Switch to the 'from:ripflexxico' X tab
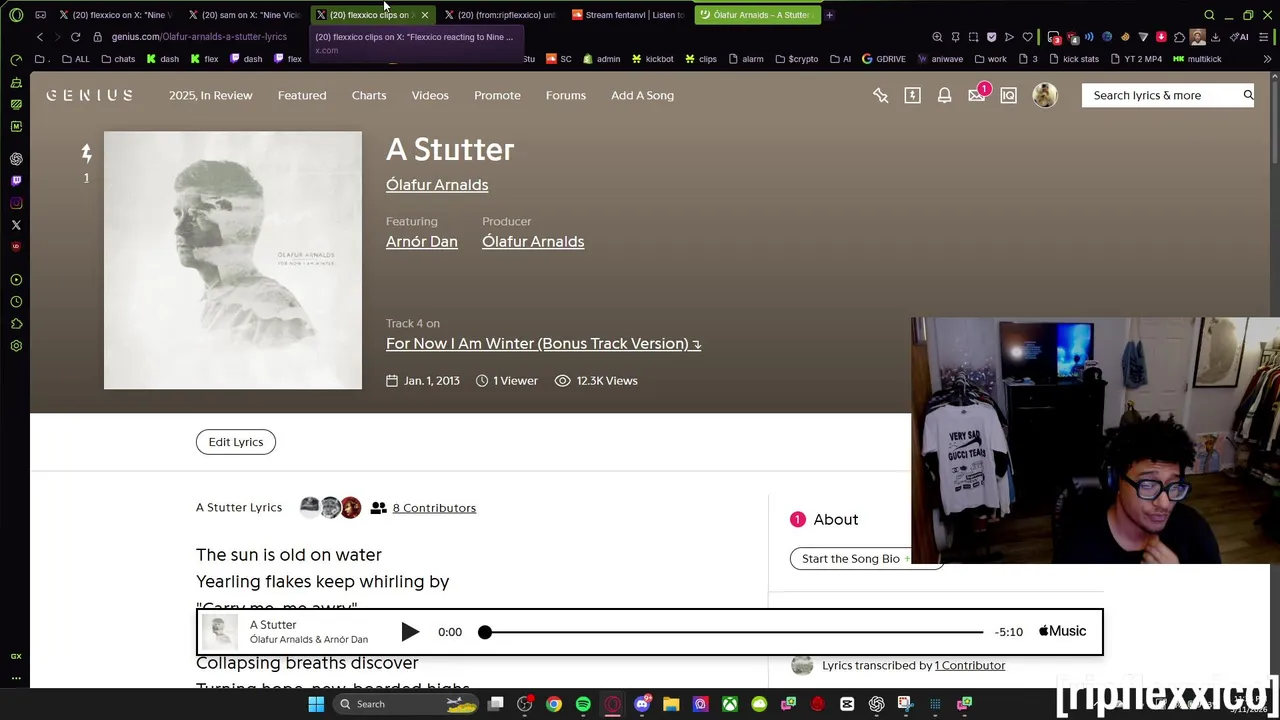 pyautogui.click(x=500, y=15)
